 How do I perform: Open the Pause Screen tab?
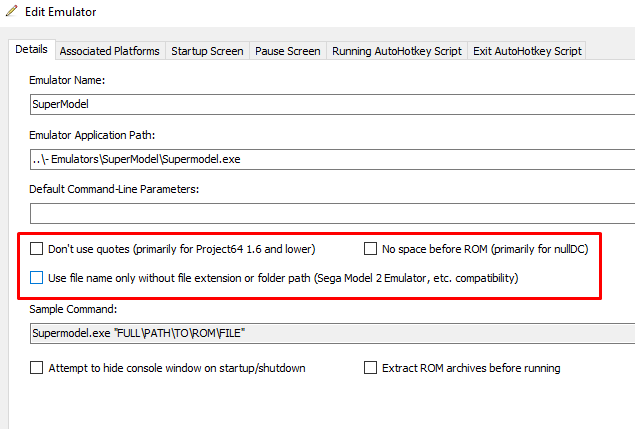click(x=288, y=51)
